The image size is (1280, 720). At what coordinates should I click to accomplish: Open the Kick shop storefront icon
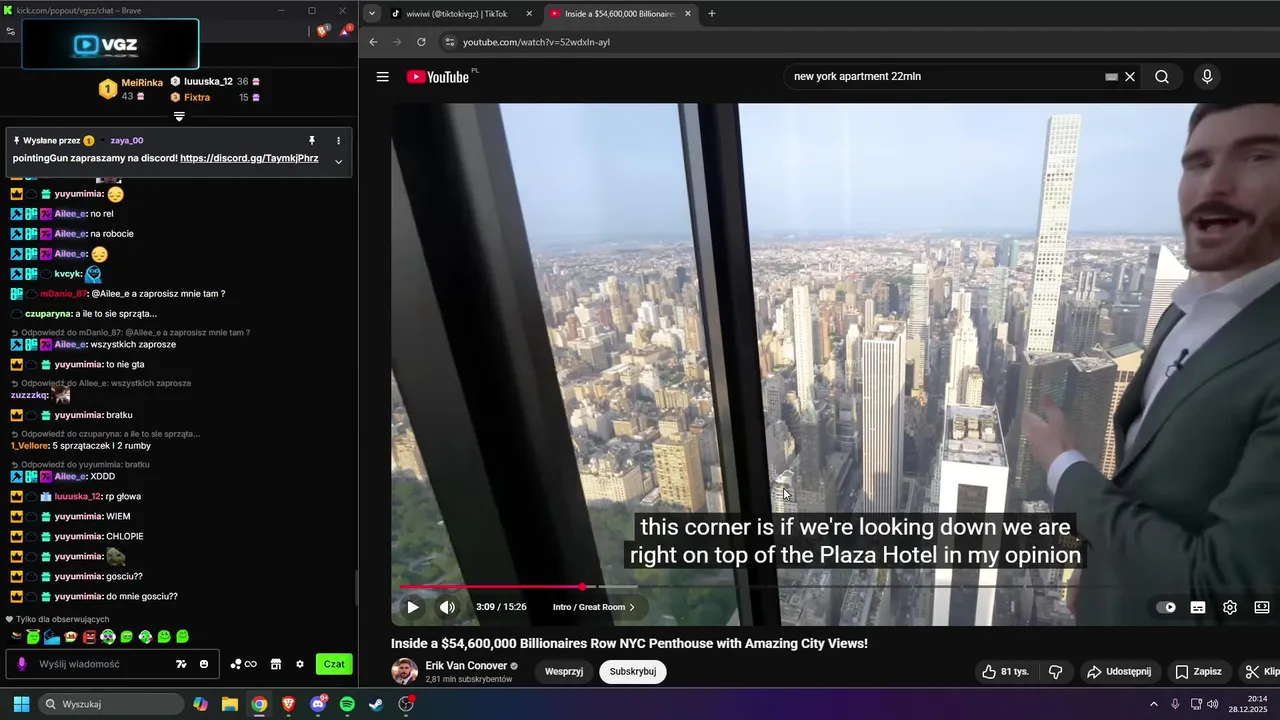pyautogui.click(x=276, y=664)
